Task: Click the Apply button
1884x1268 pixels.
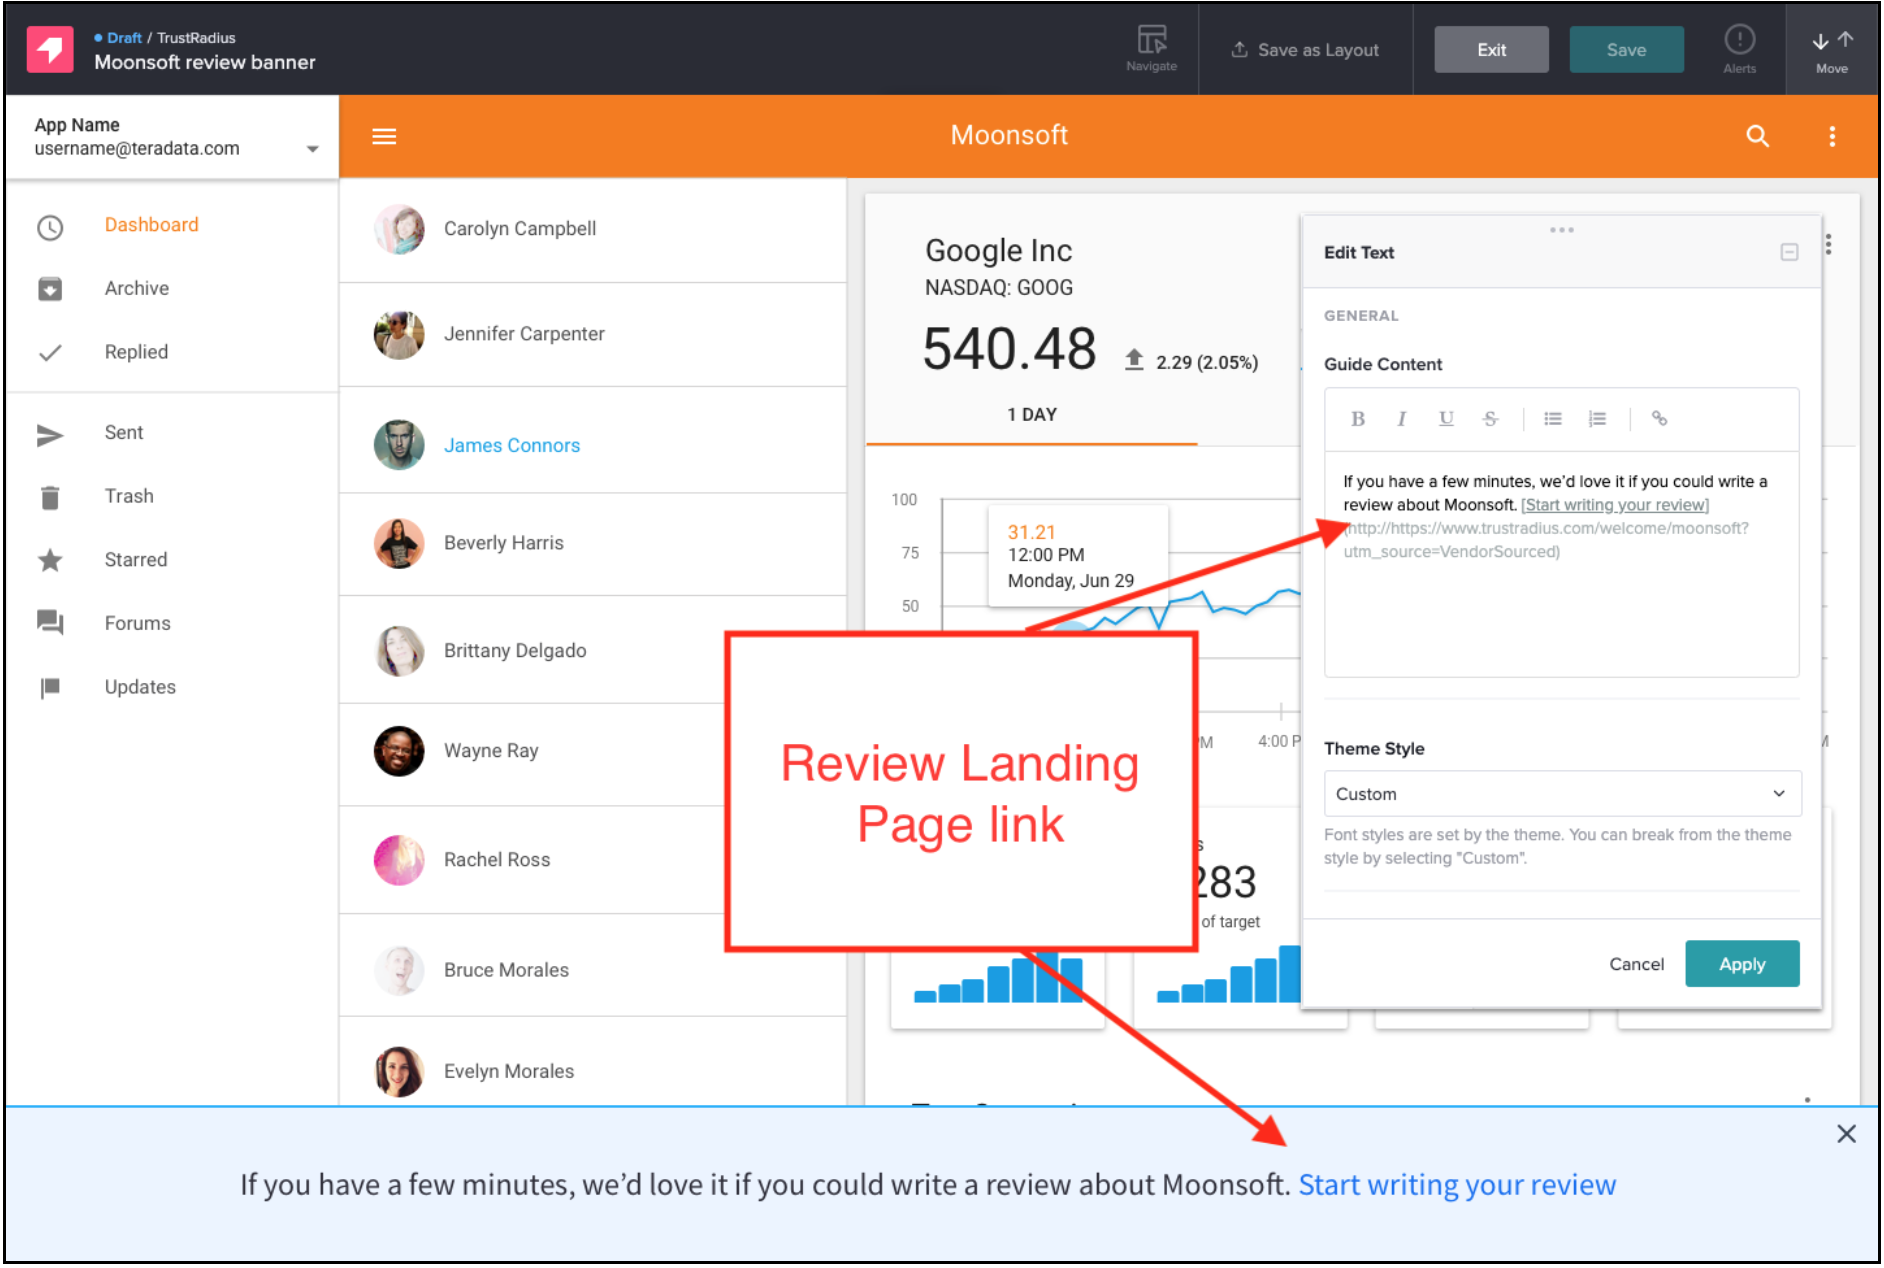Action: coord(1742,964)
